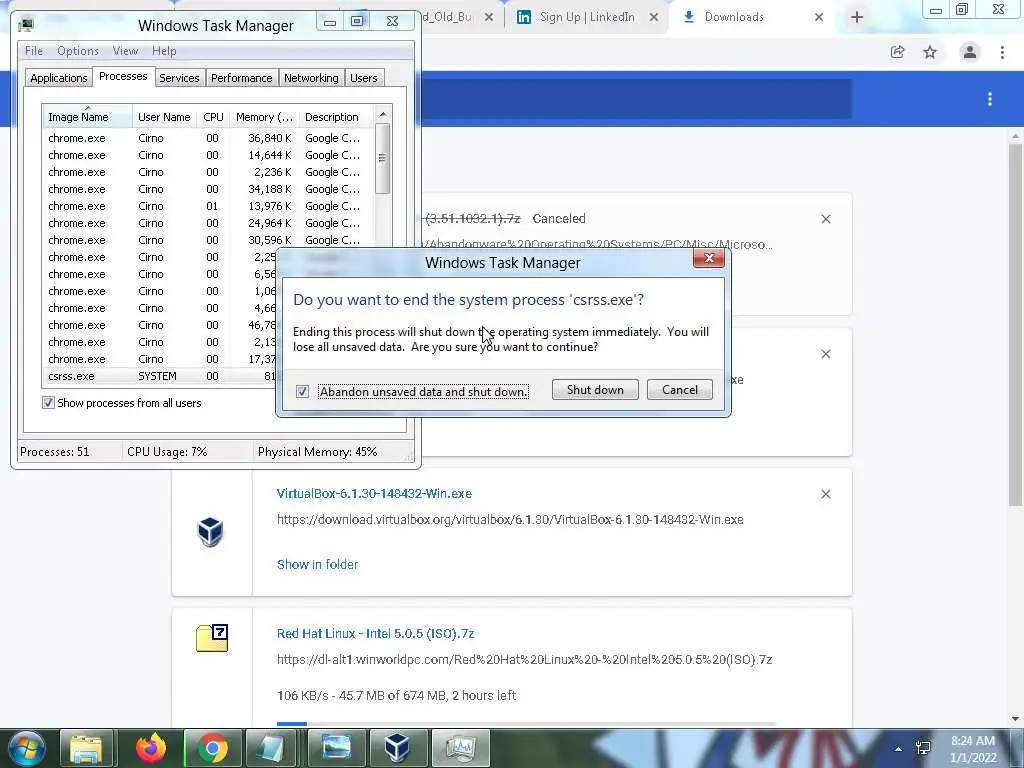Open Downloads page more-actions menu
Viewport: 1024px width, 768px height.
pos(990,99)
